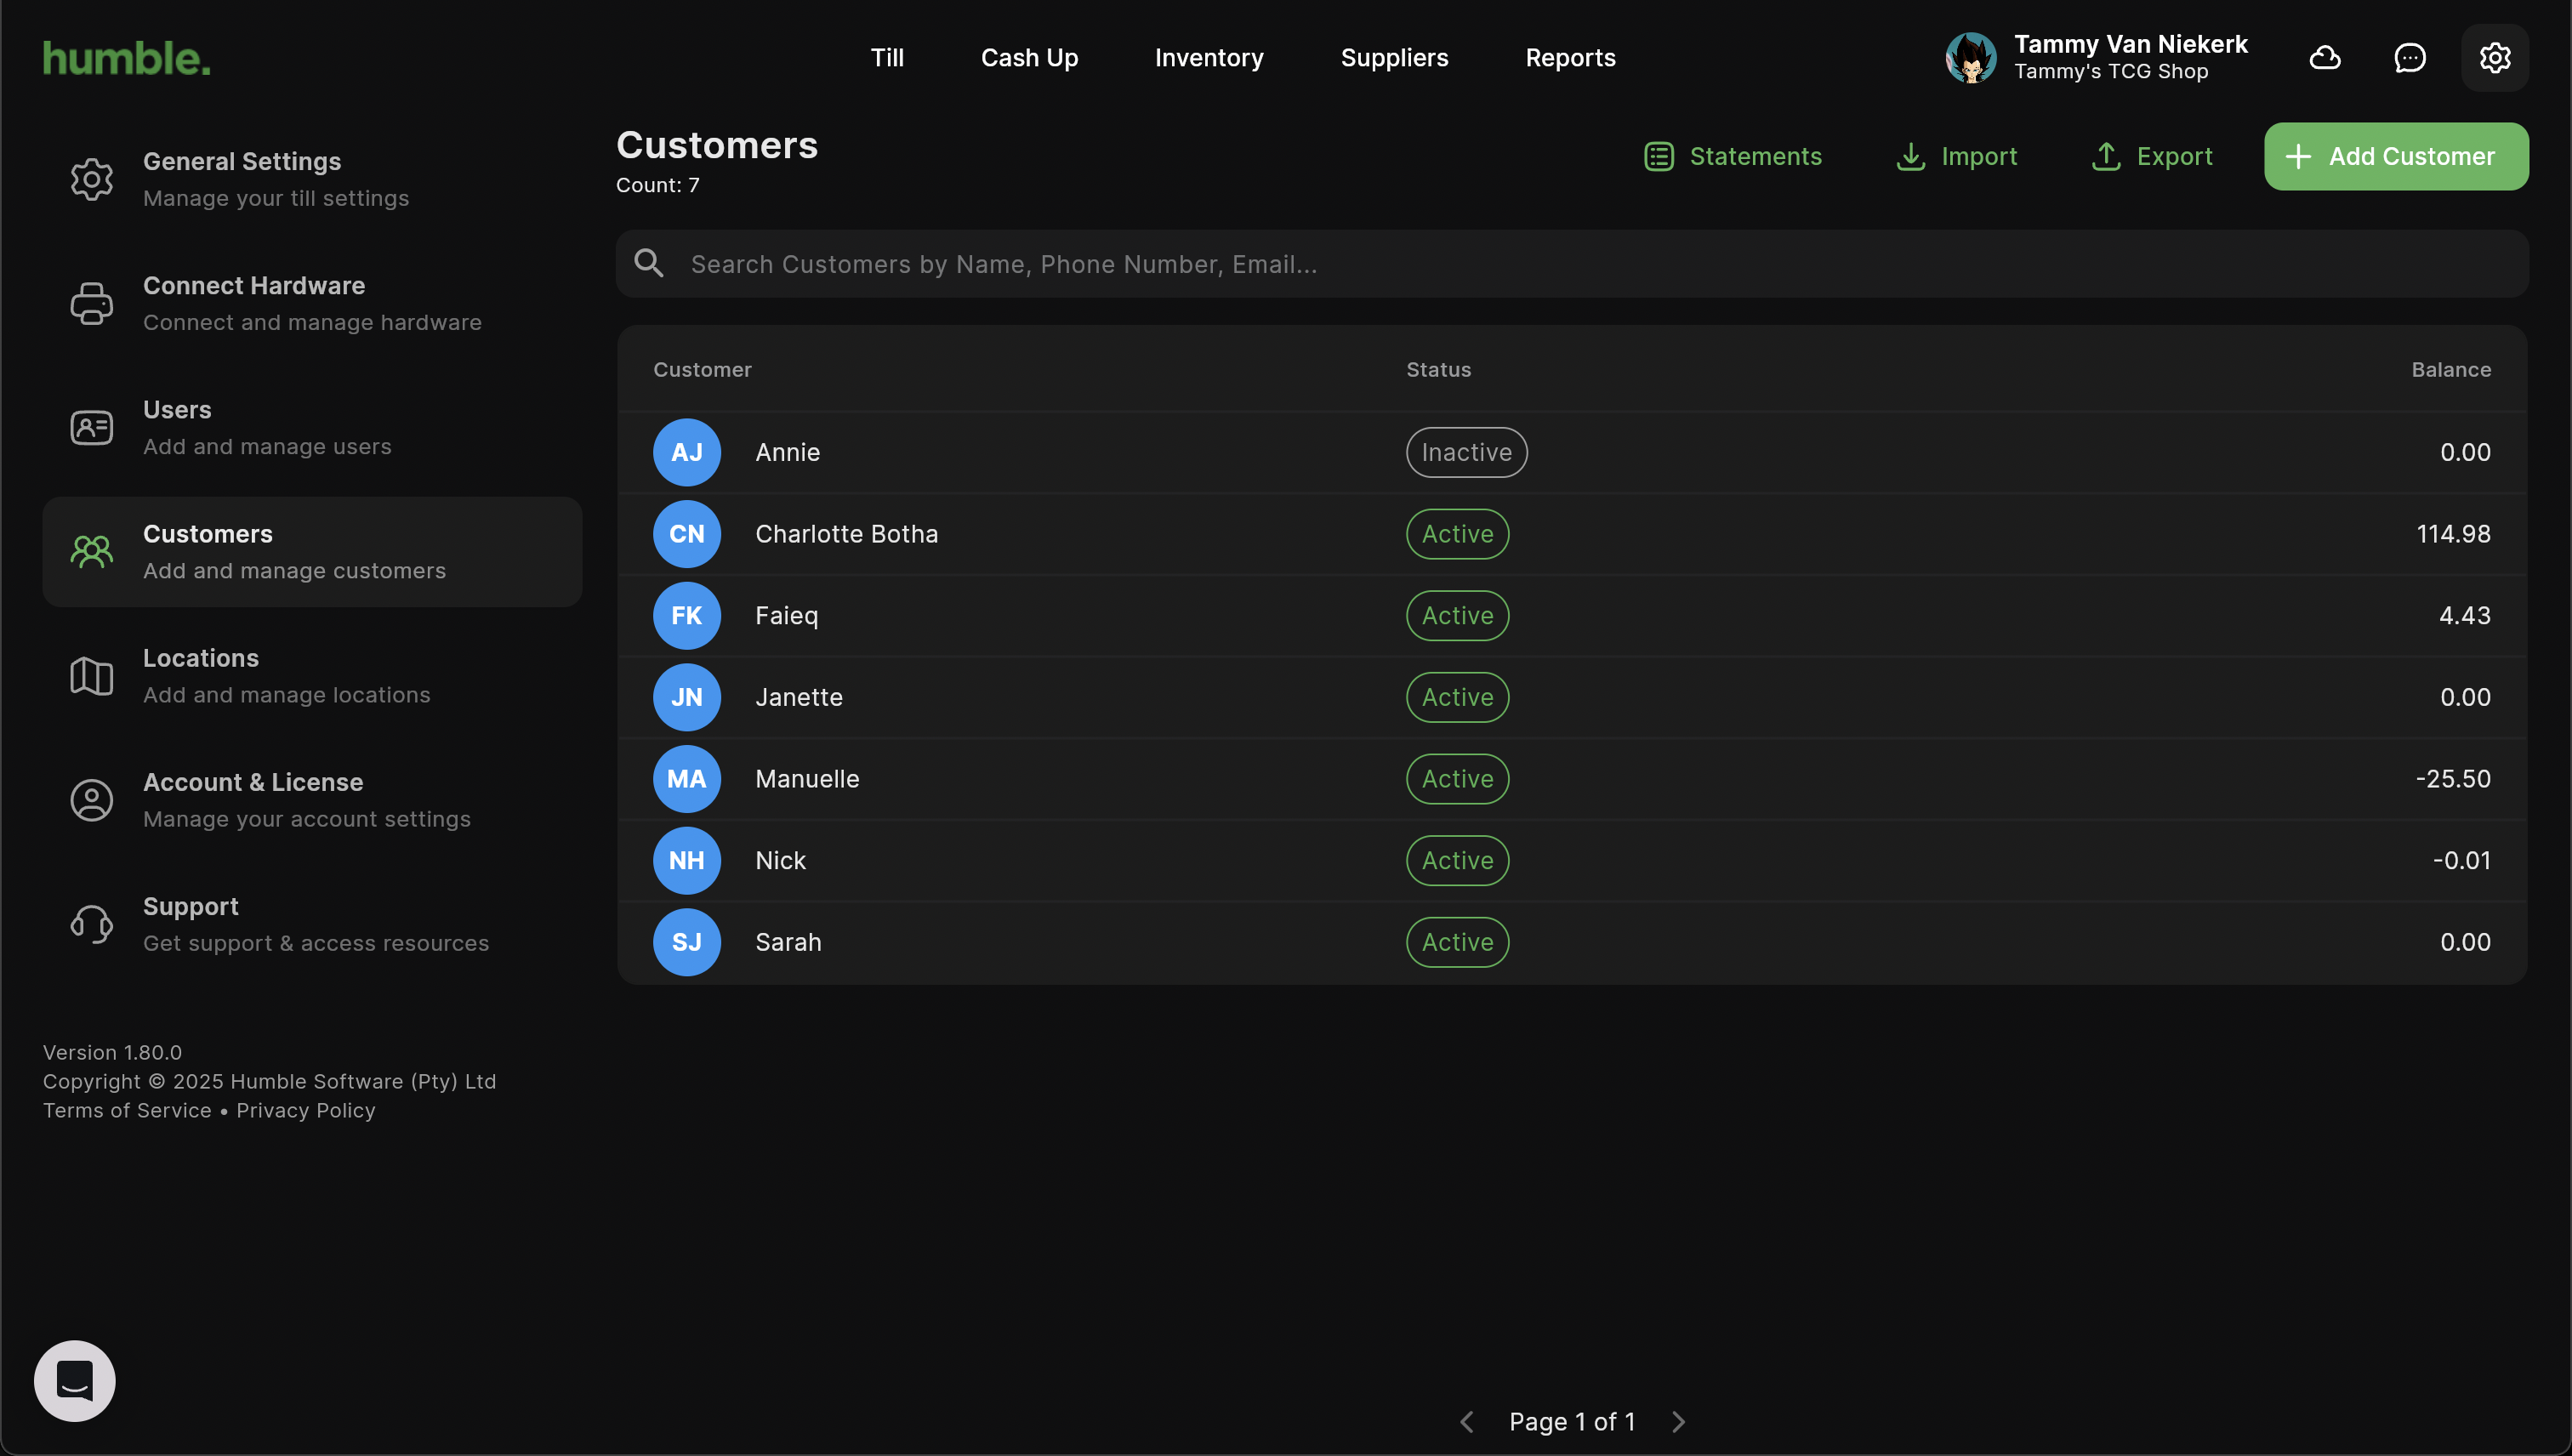Open the chat messages icon
2572x1456 pixels.
pos(2410,58)
